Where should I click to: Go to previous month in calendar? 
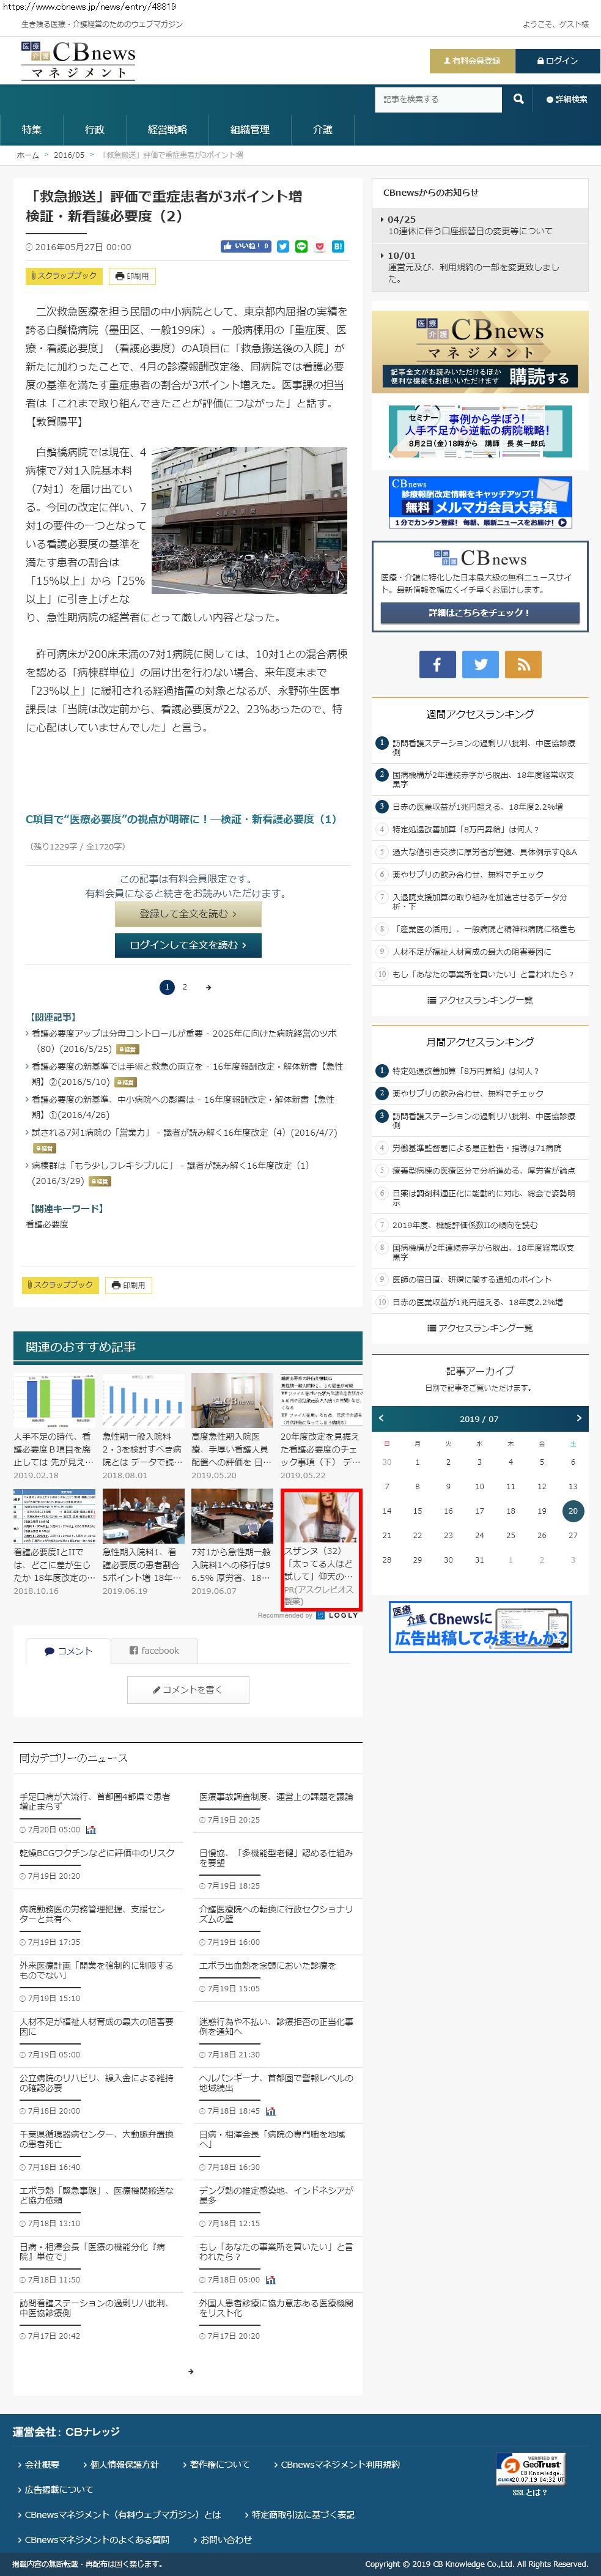tap(381, 1418)
